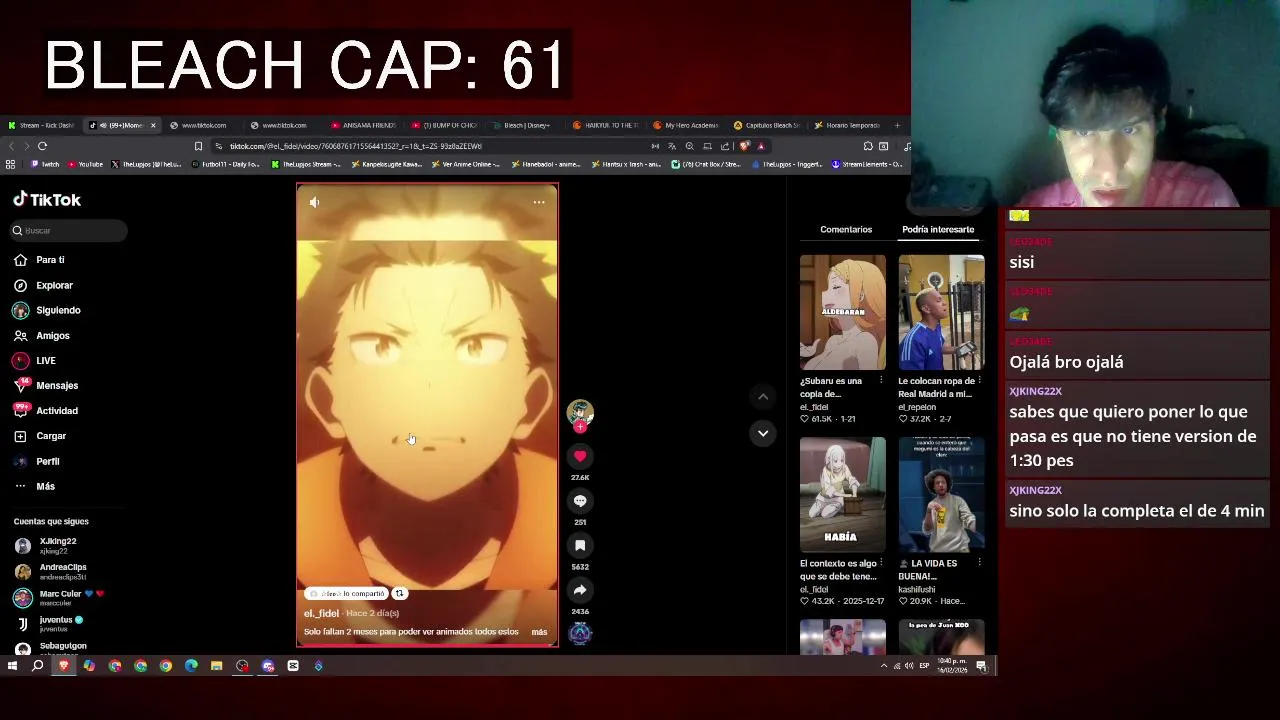Image resolution: width=1280 pixels, height=720 pixels.
Task: Follow the creator with the red plus badge
Action: click(x=580, y=427)
